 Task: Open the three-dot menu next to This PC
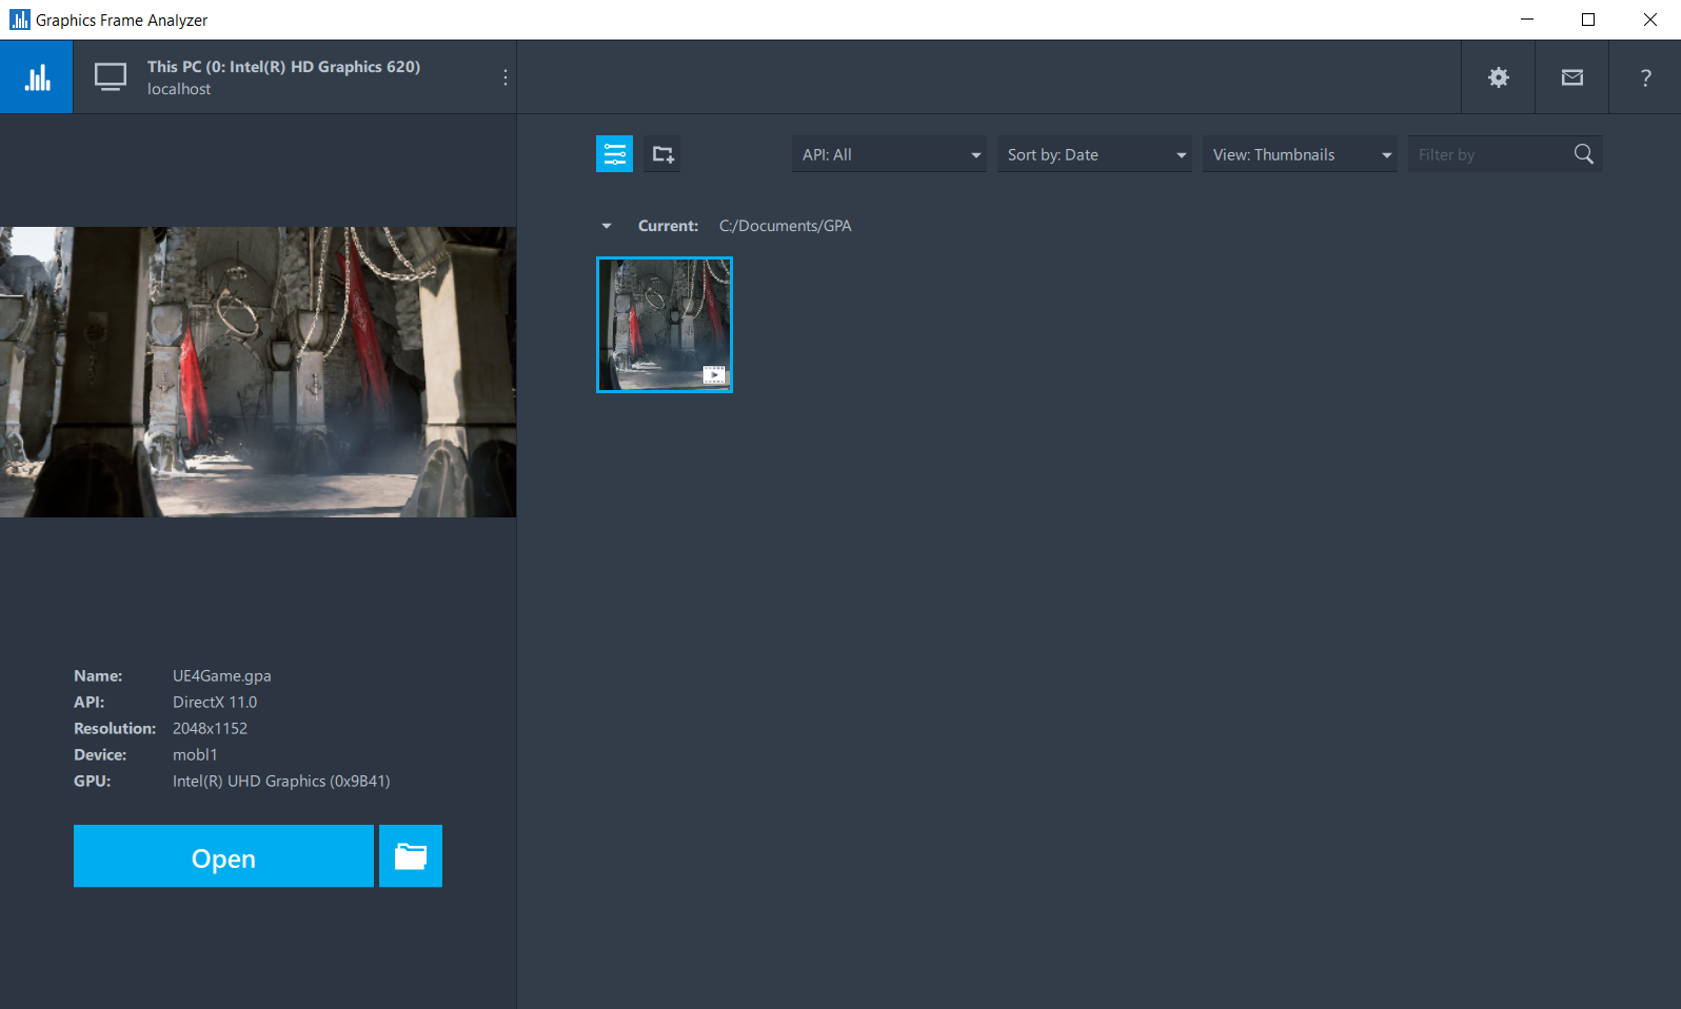point(505,77)
